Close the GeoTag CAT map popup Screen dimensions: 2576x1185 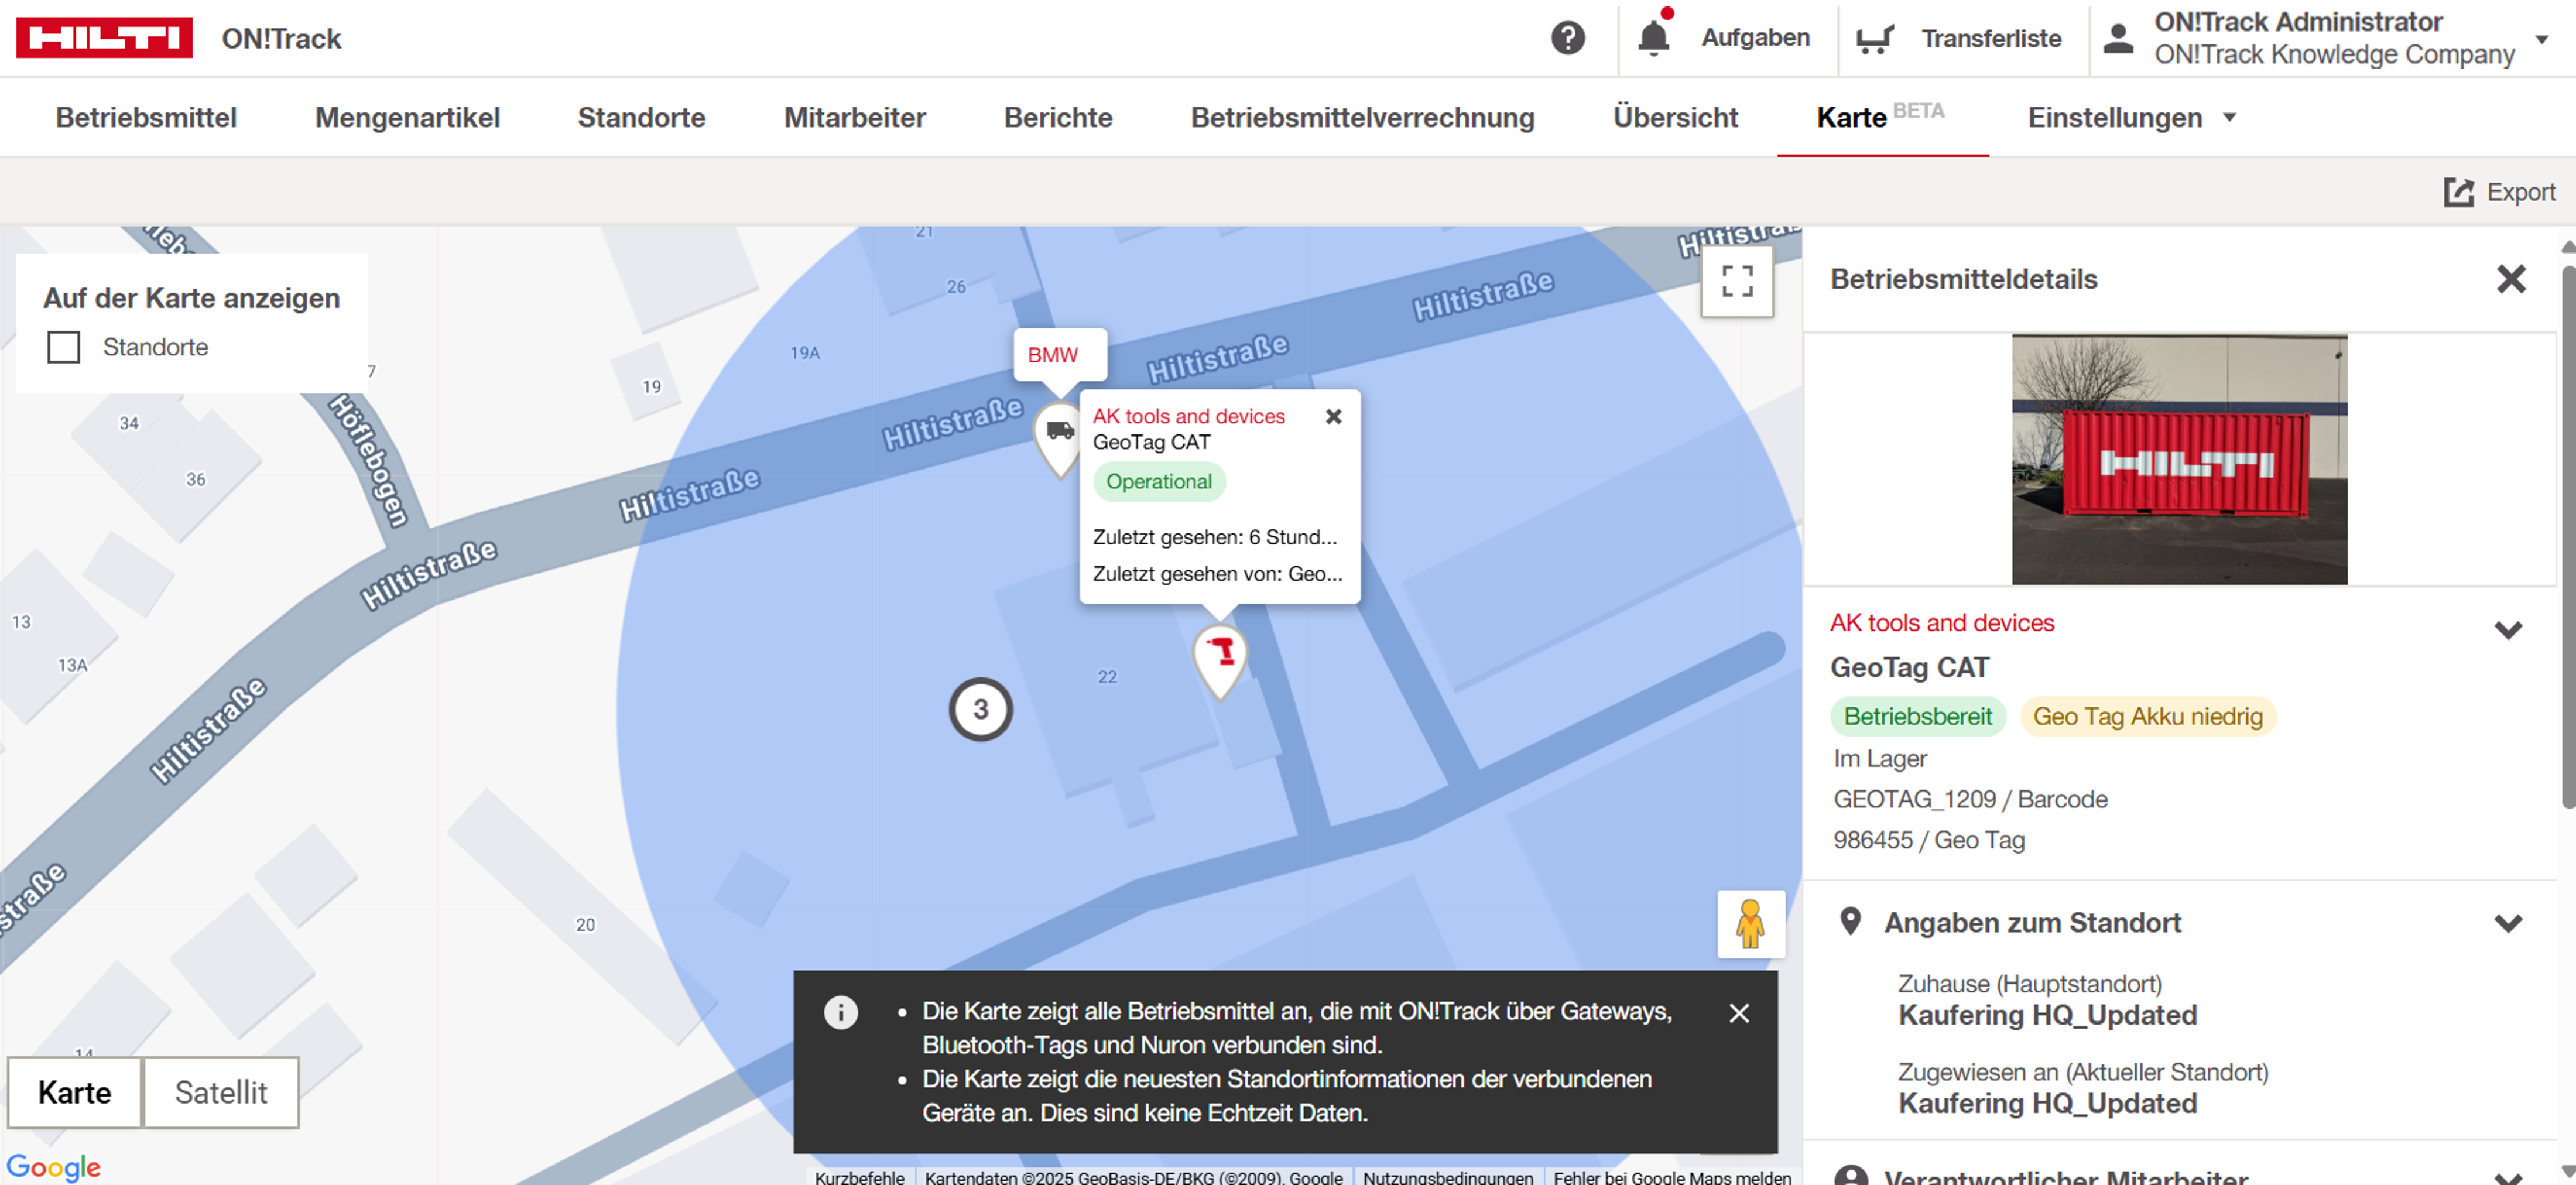pyautogui.click(x=1333, y=416)
